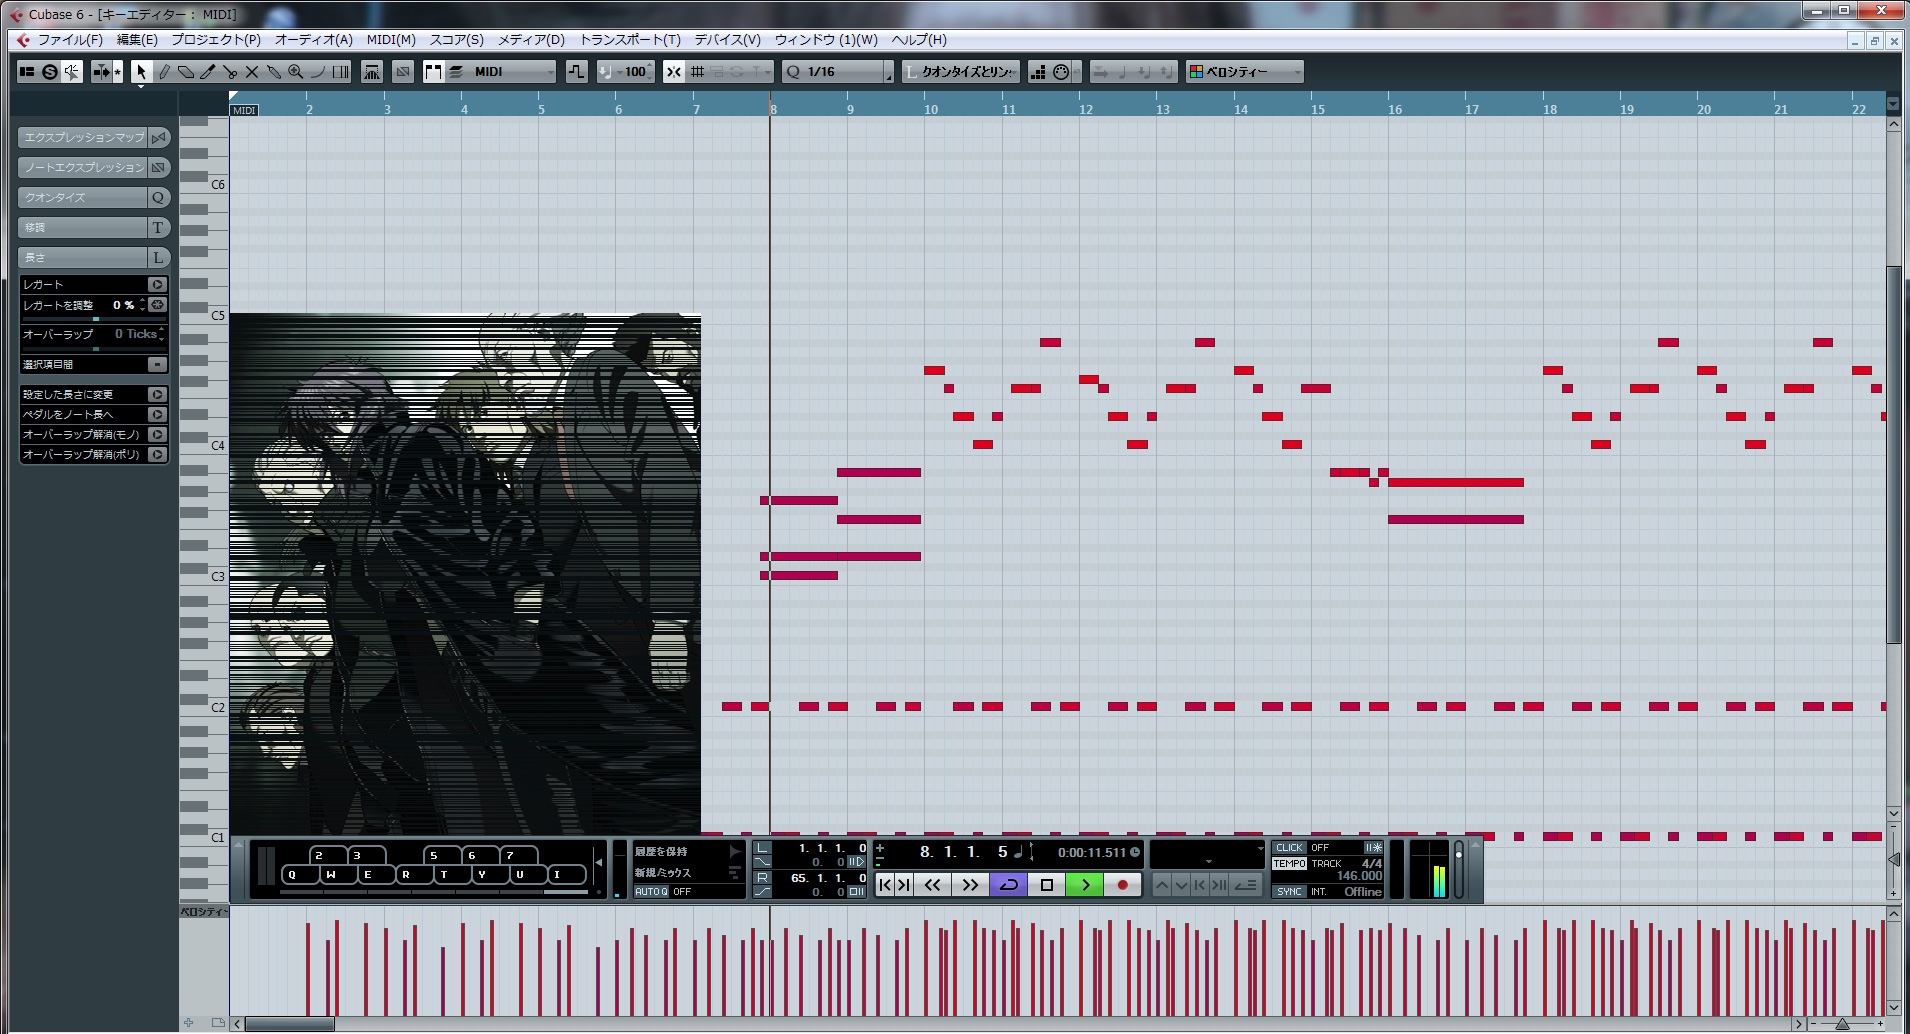Toggle the 選択項目間 switch
The height and width of the screenshot is (1034, 1910).
click(157, 364)
